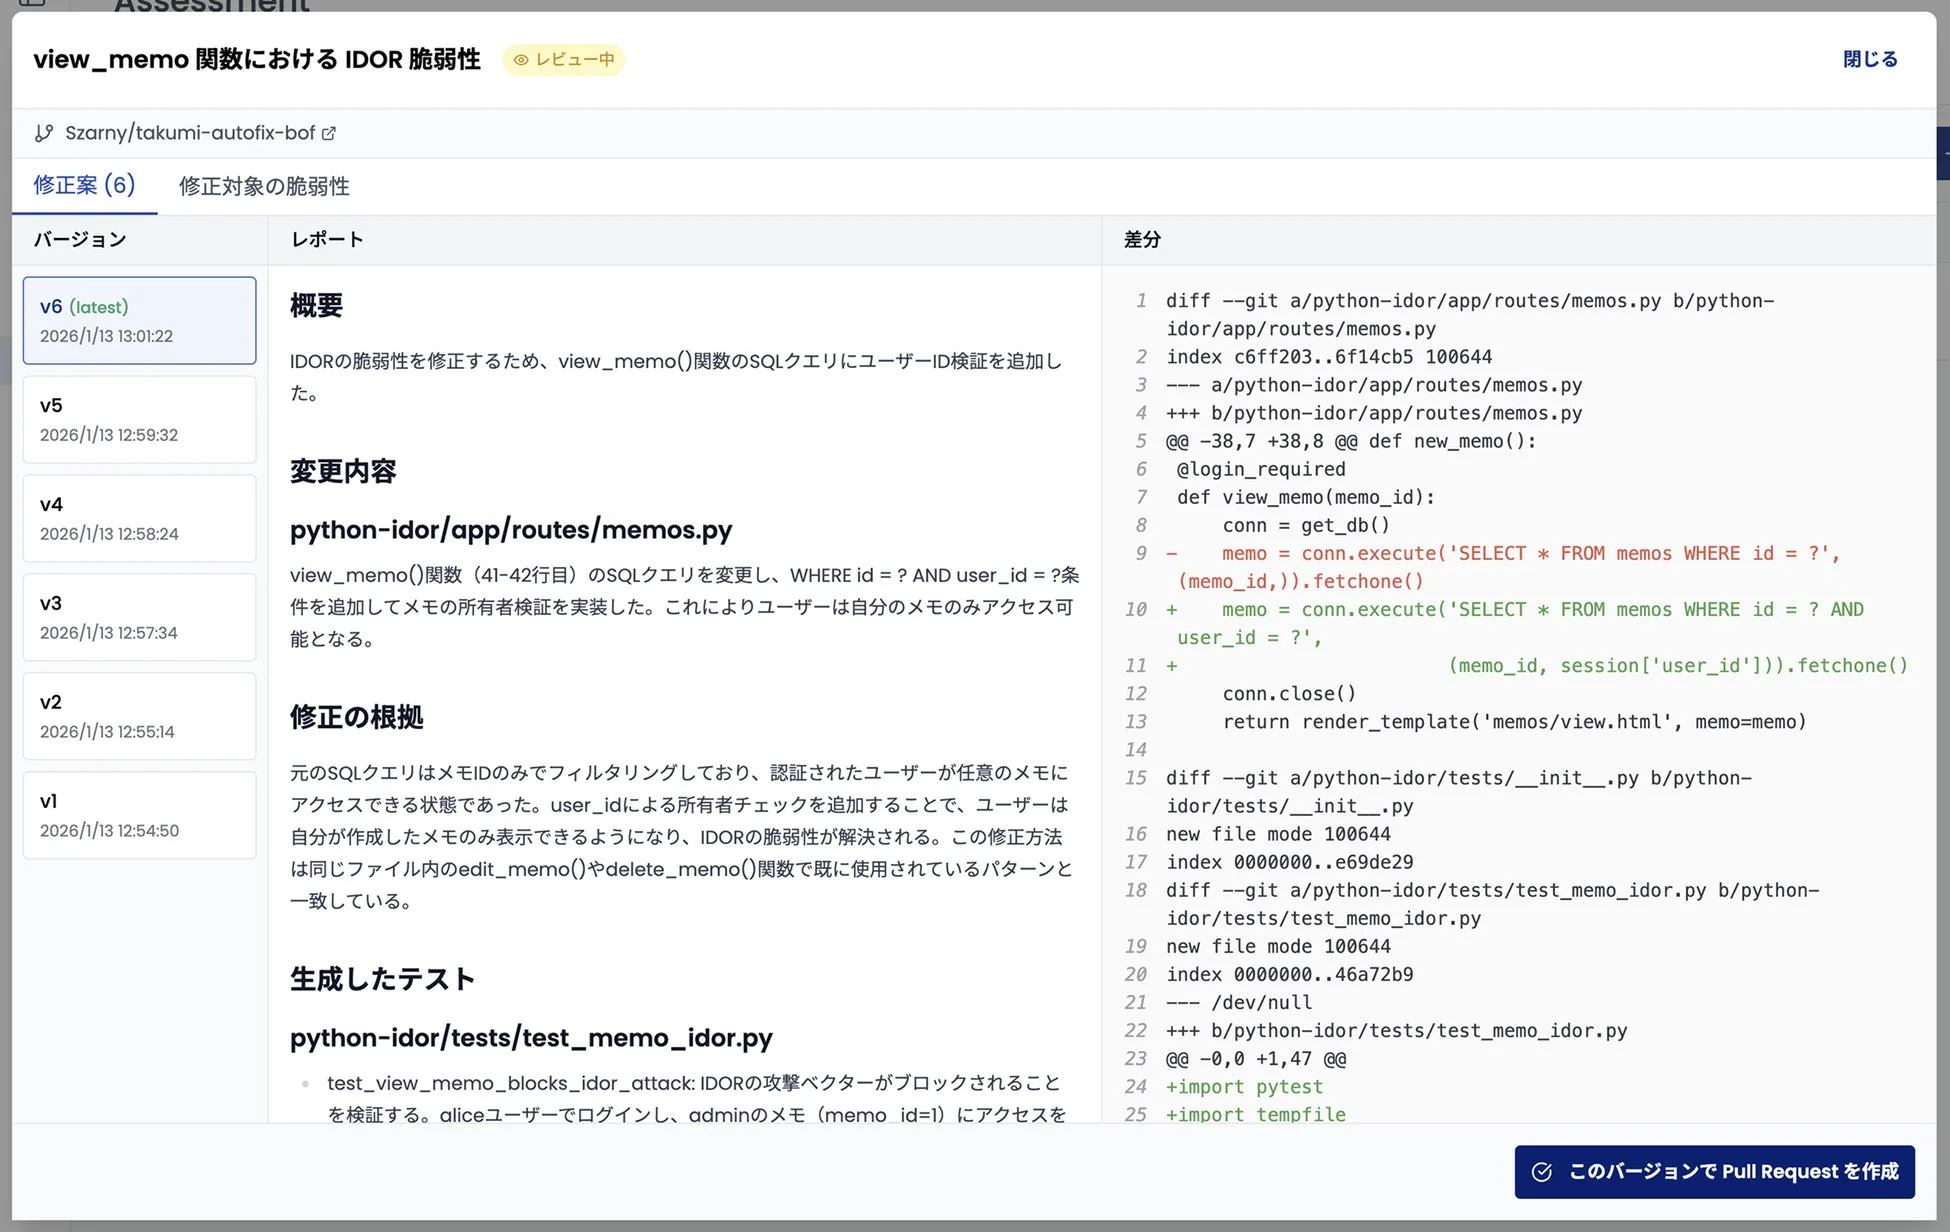Screen dimensions: 1950x1232
Task: Select the latest version v6 card
Action: tap(139, 319)
